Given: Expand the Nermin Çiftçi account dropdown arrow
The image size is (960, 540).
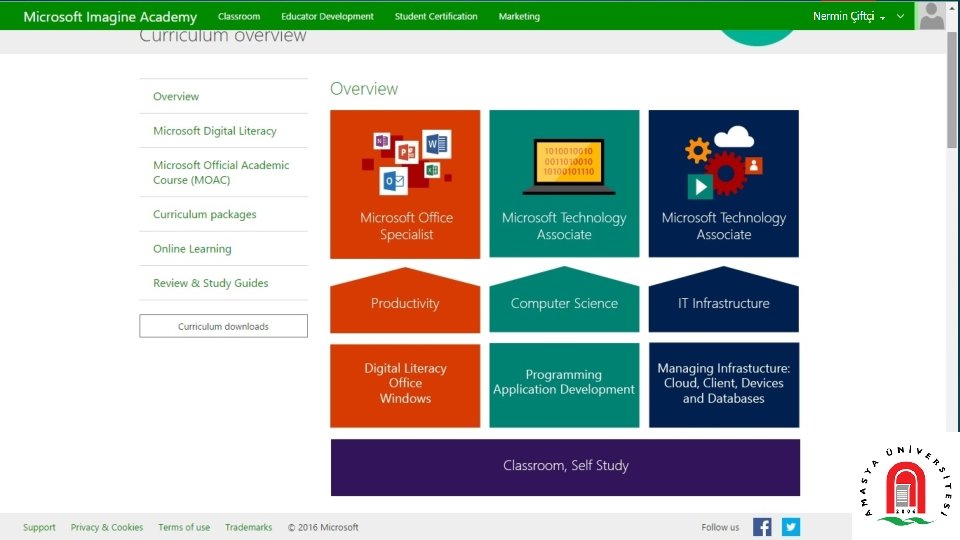Looking at the screenshot, I should pyautogui.click(x=882, y=18).
